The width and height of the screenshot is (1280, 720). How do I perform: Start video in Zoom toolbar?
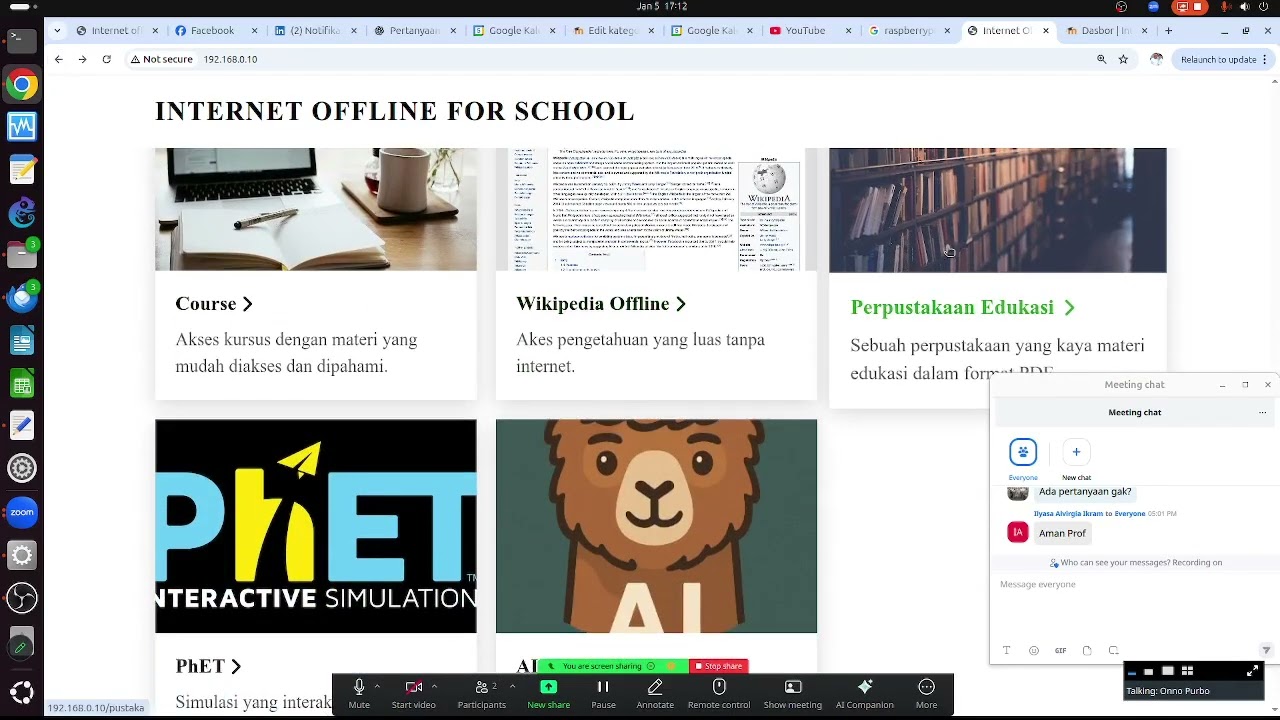point(413,693)
